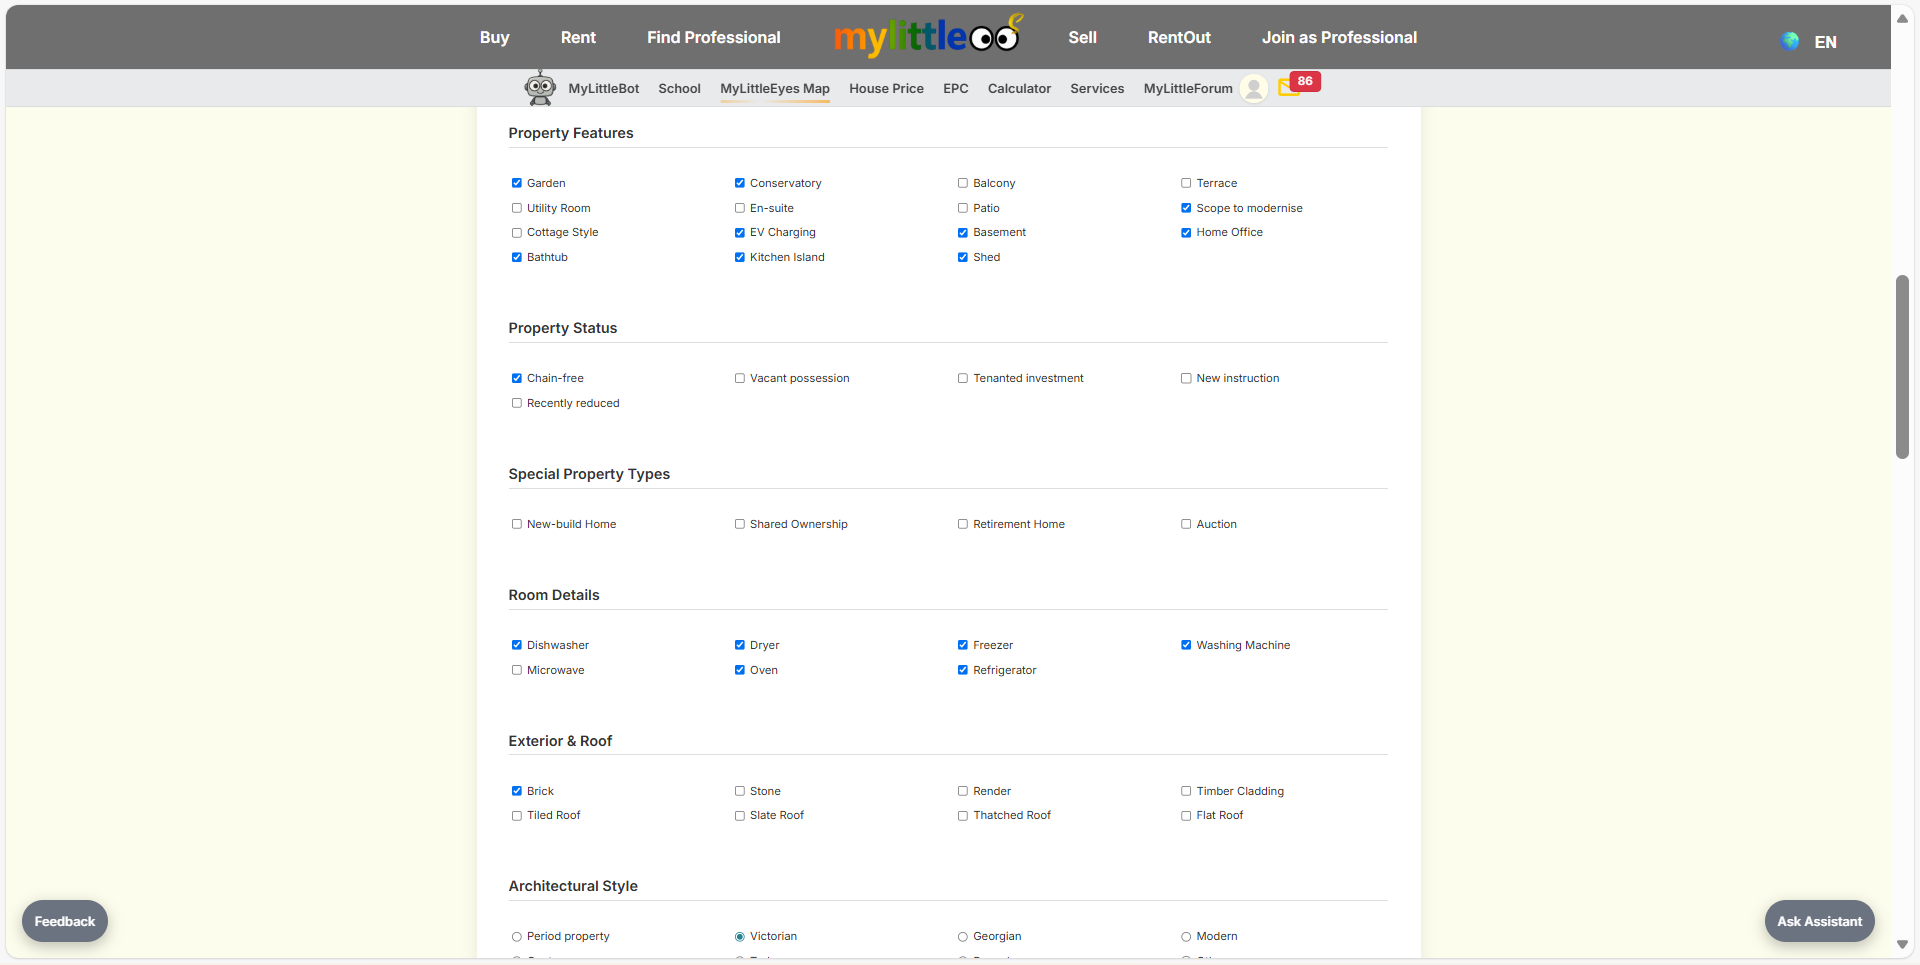The width and height of the screenshot is (1920, 965).
Task: Click the Feedback button
Action: click(64, 920)
